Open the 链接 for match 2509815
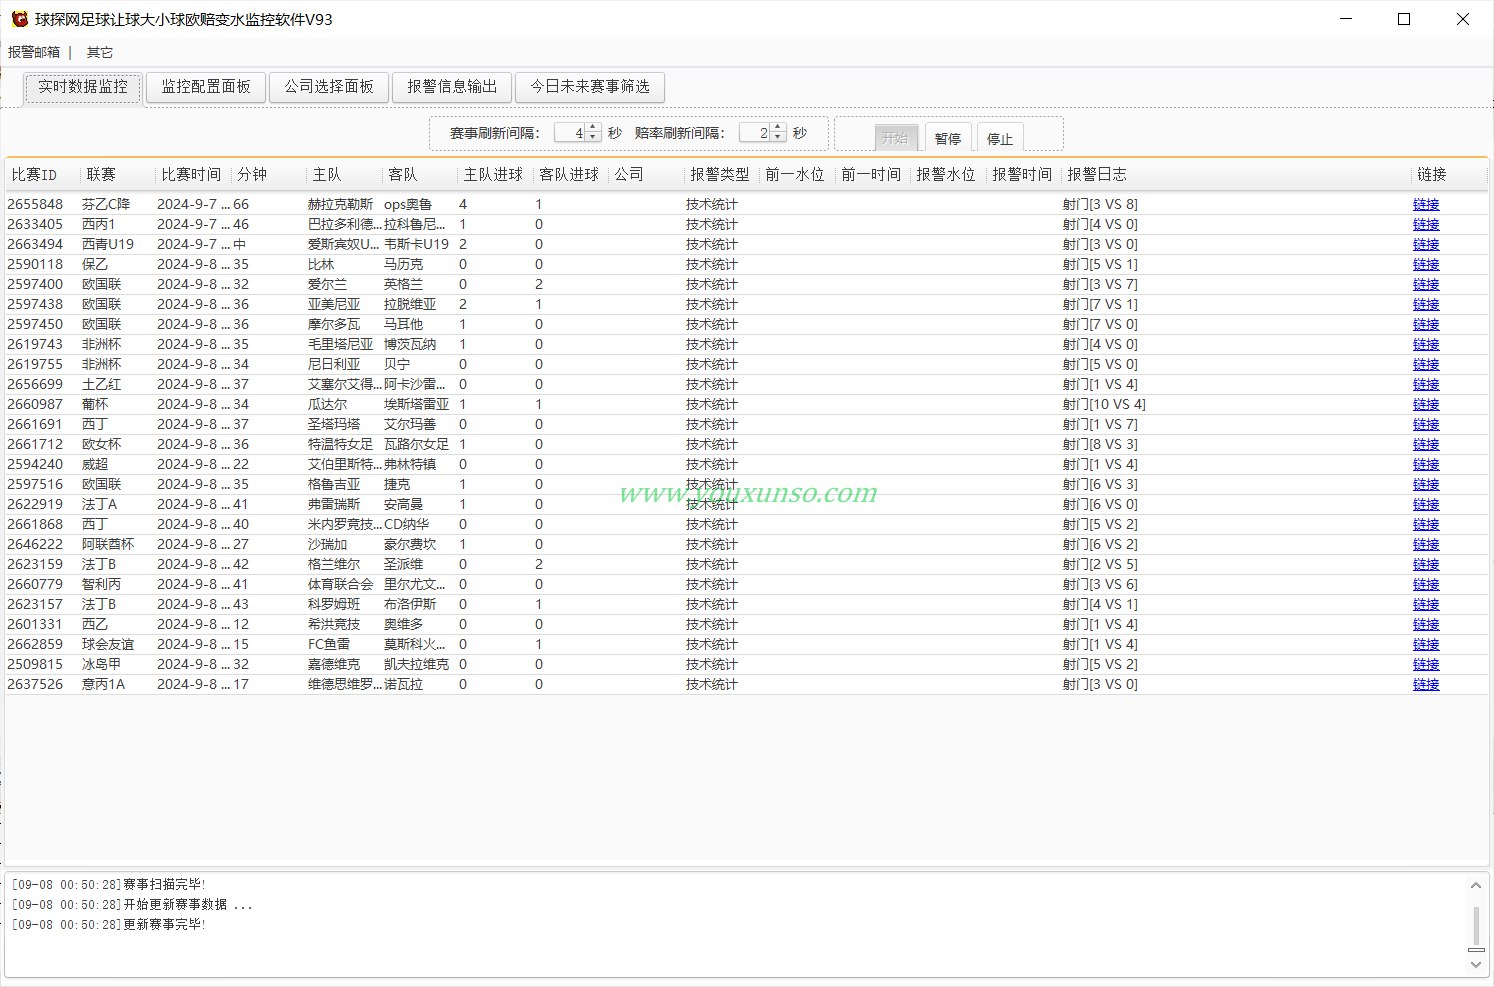Viewport: 1494px width, 987px height. coord(1426,665)
